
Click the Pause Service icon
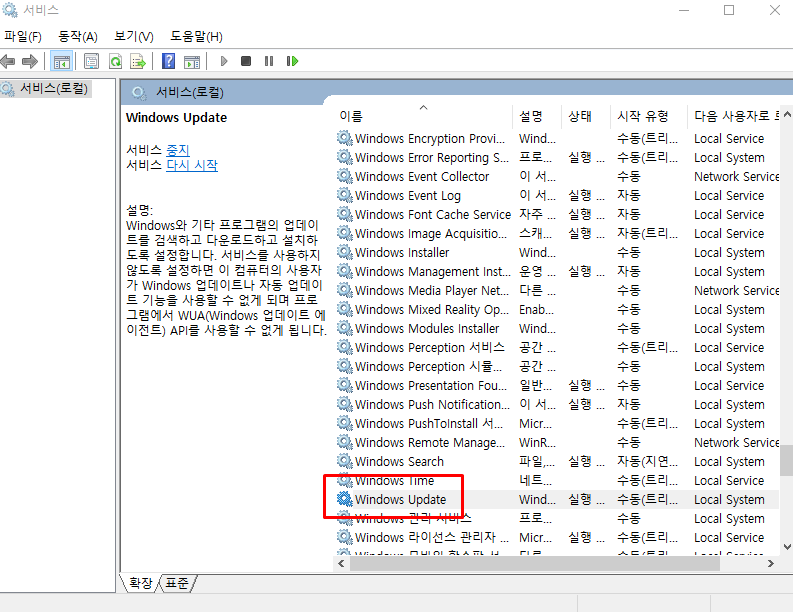point(269,61)
